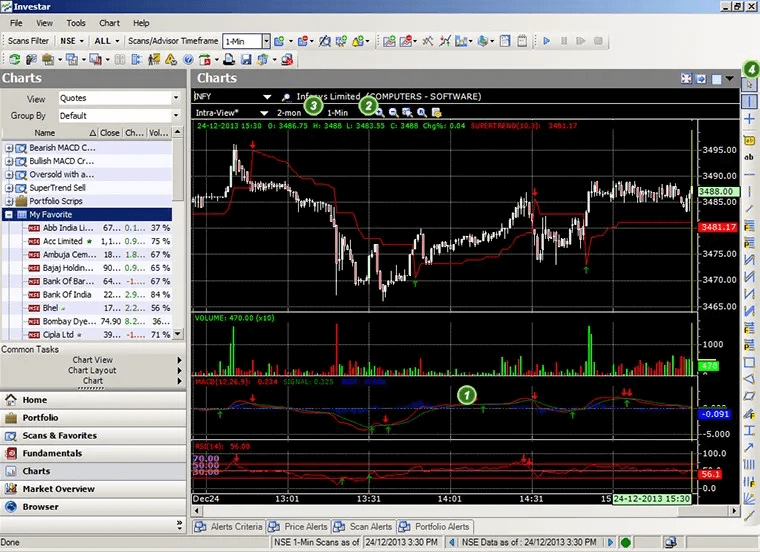Click the remove chart icon with red minus

(406, 41)
